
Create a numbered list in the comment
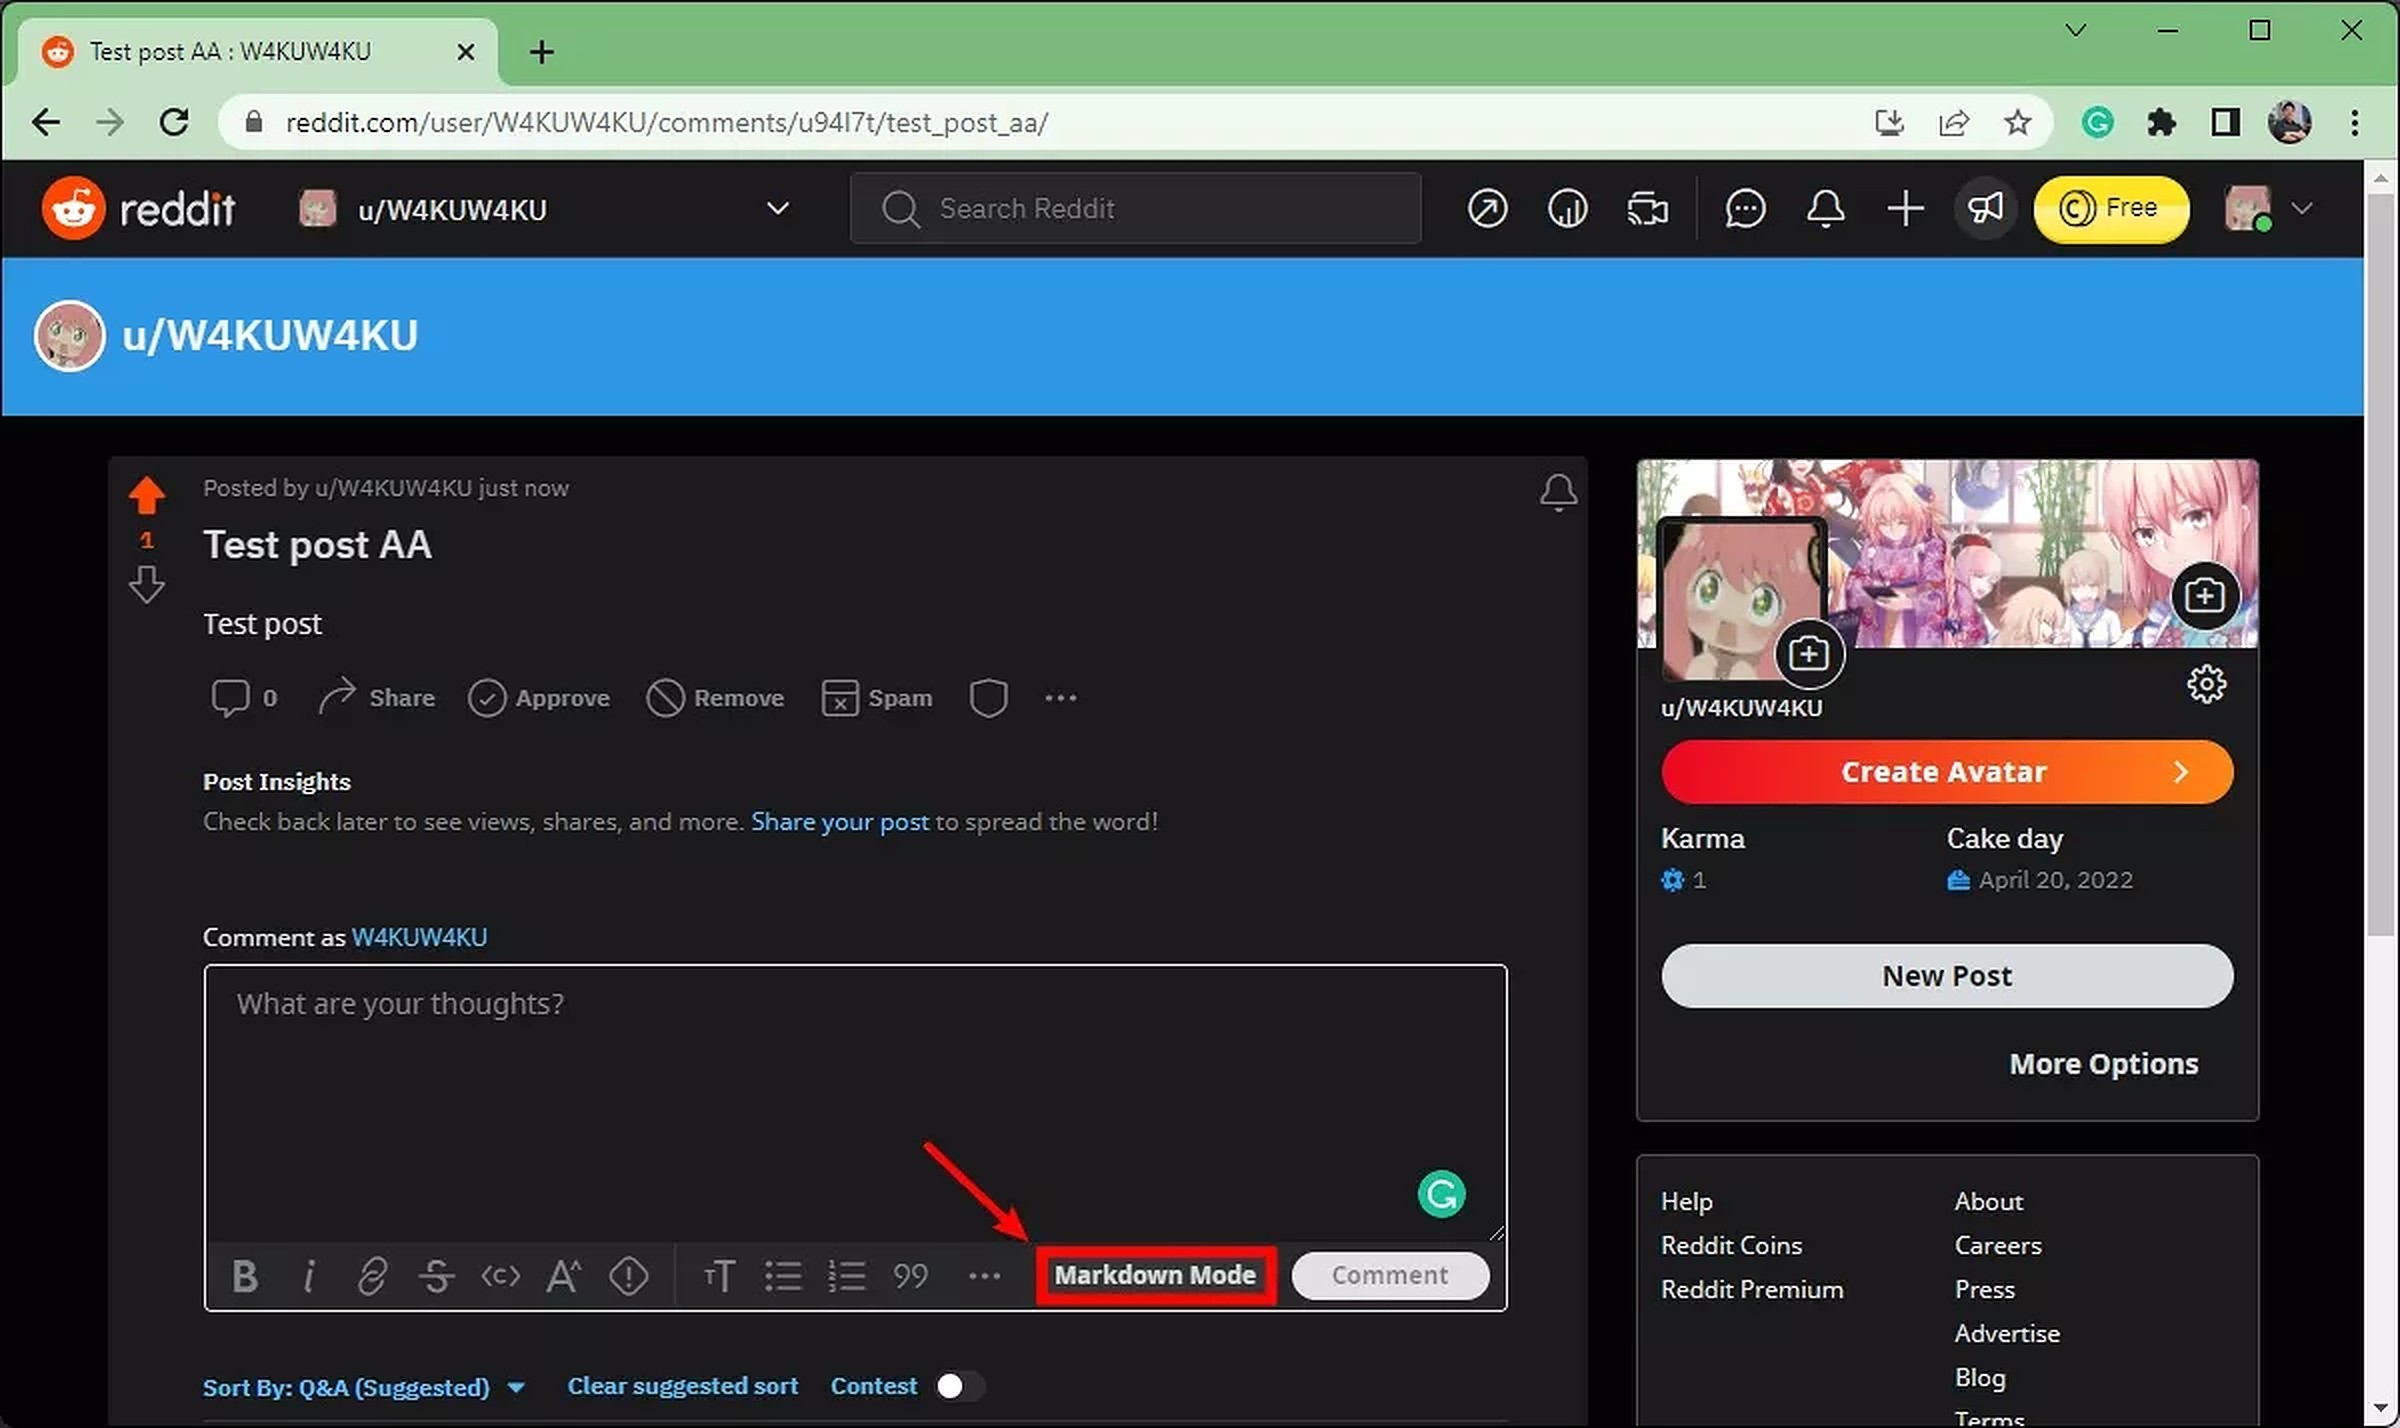[x=847, y=1275]
